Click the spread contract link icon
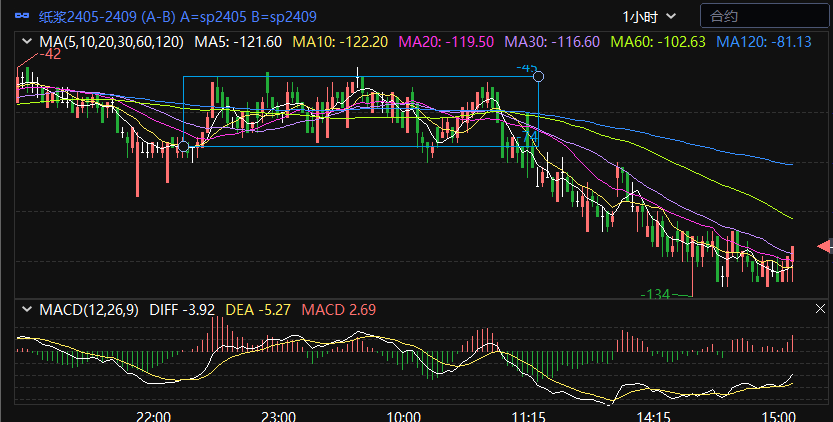 coord(20,16)
